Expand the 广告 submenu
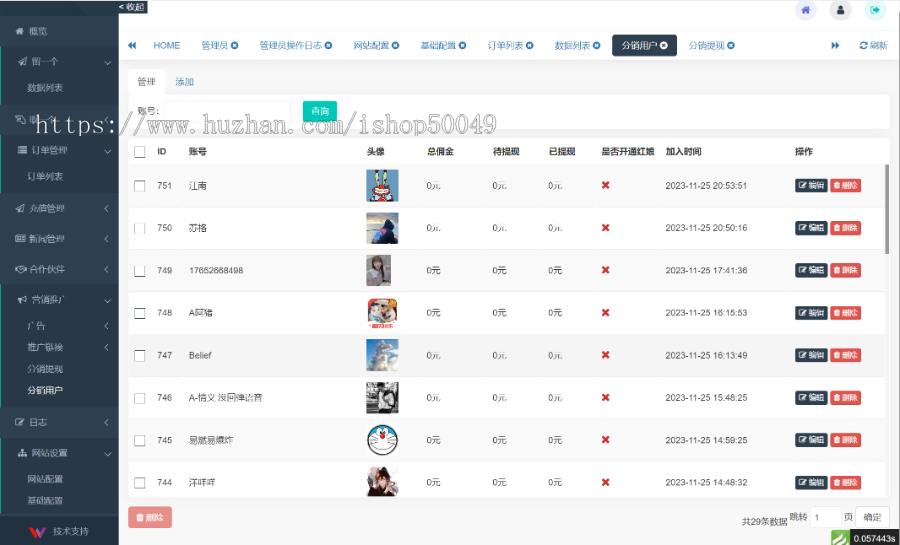The width and height of the screenshot is (900, 545). coord(59,326)
